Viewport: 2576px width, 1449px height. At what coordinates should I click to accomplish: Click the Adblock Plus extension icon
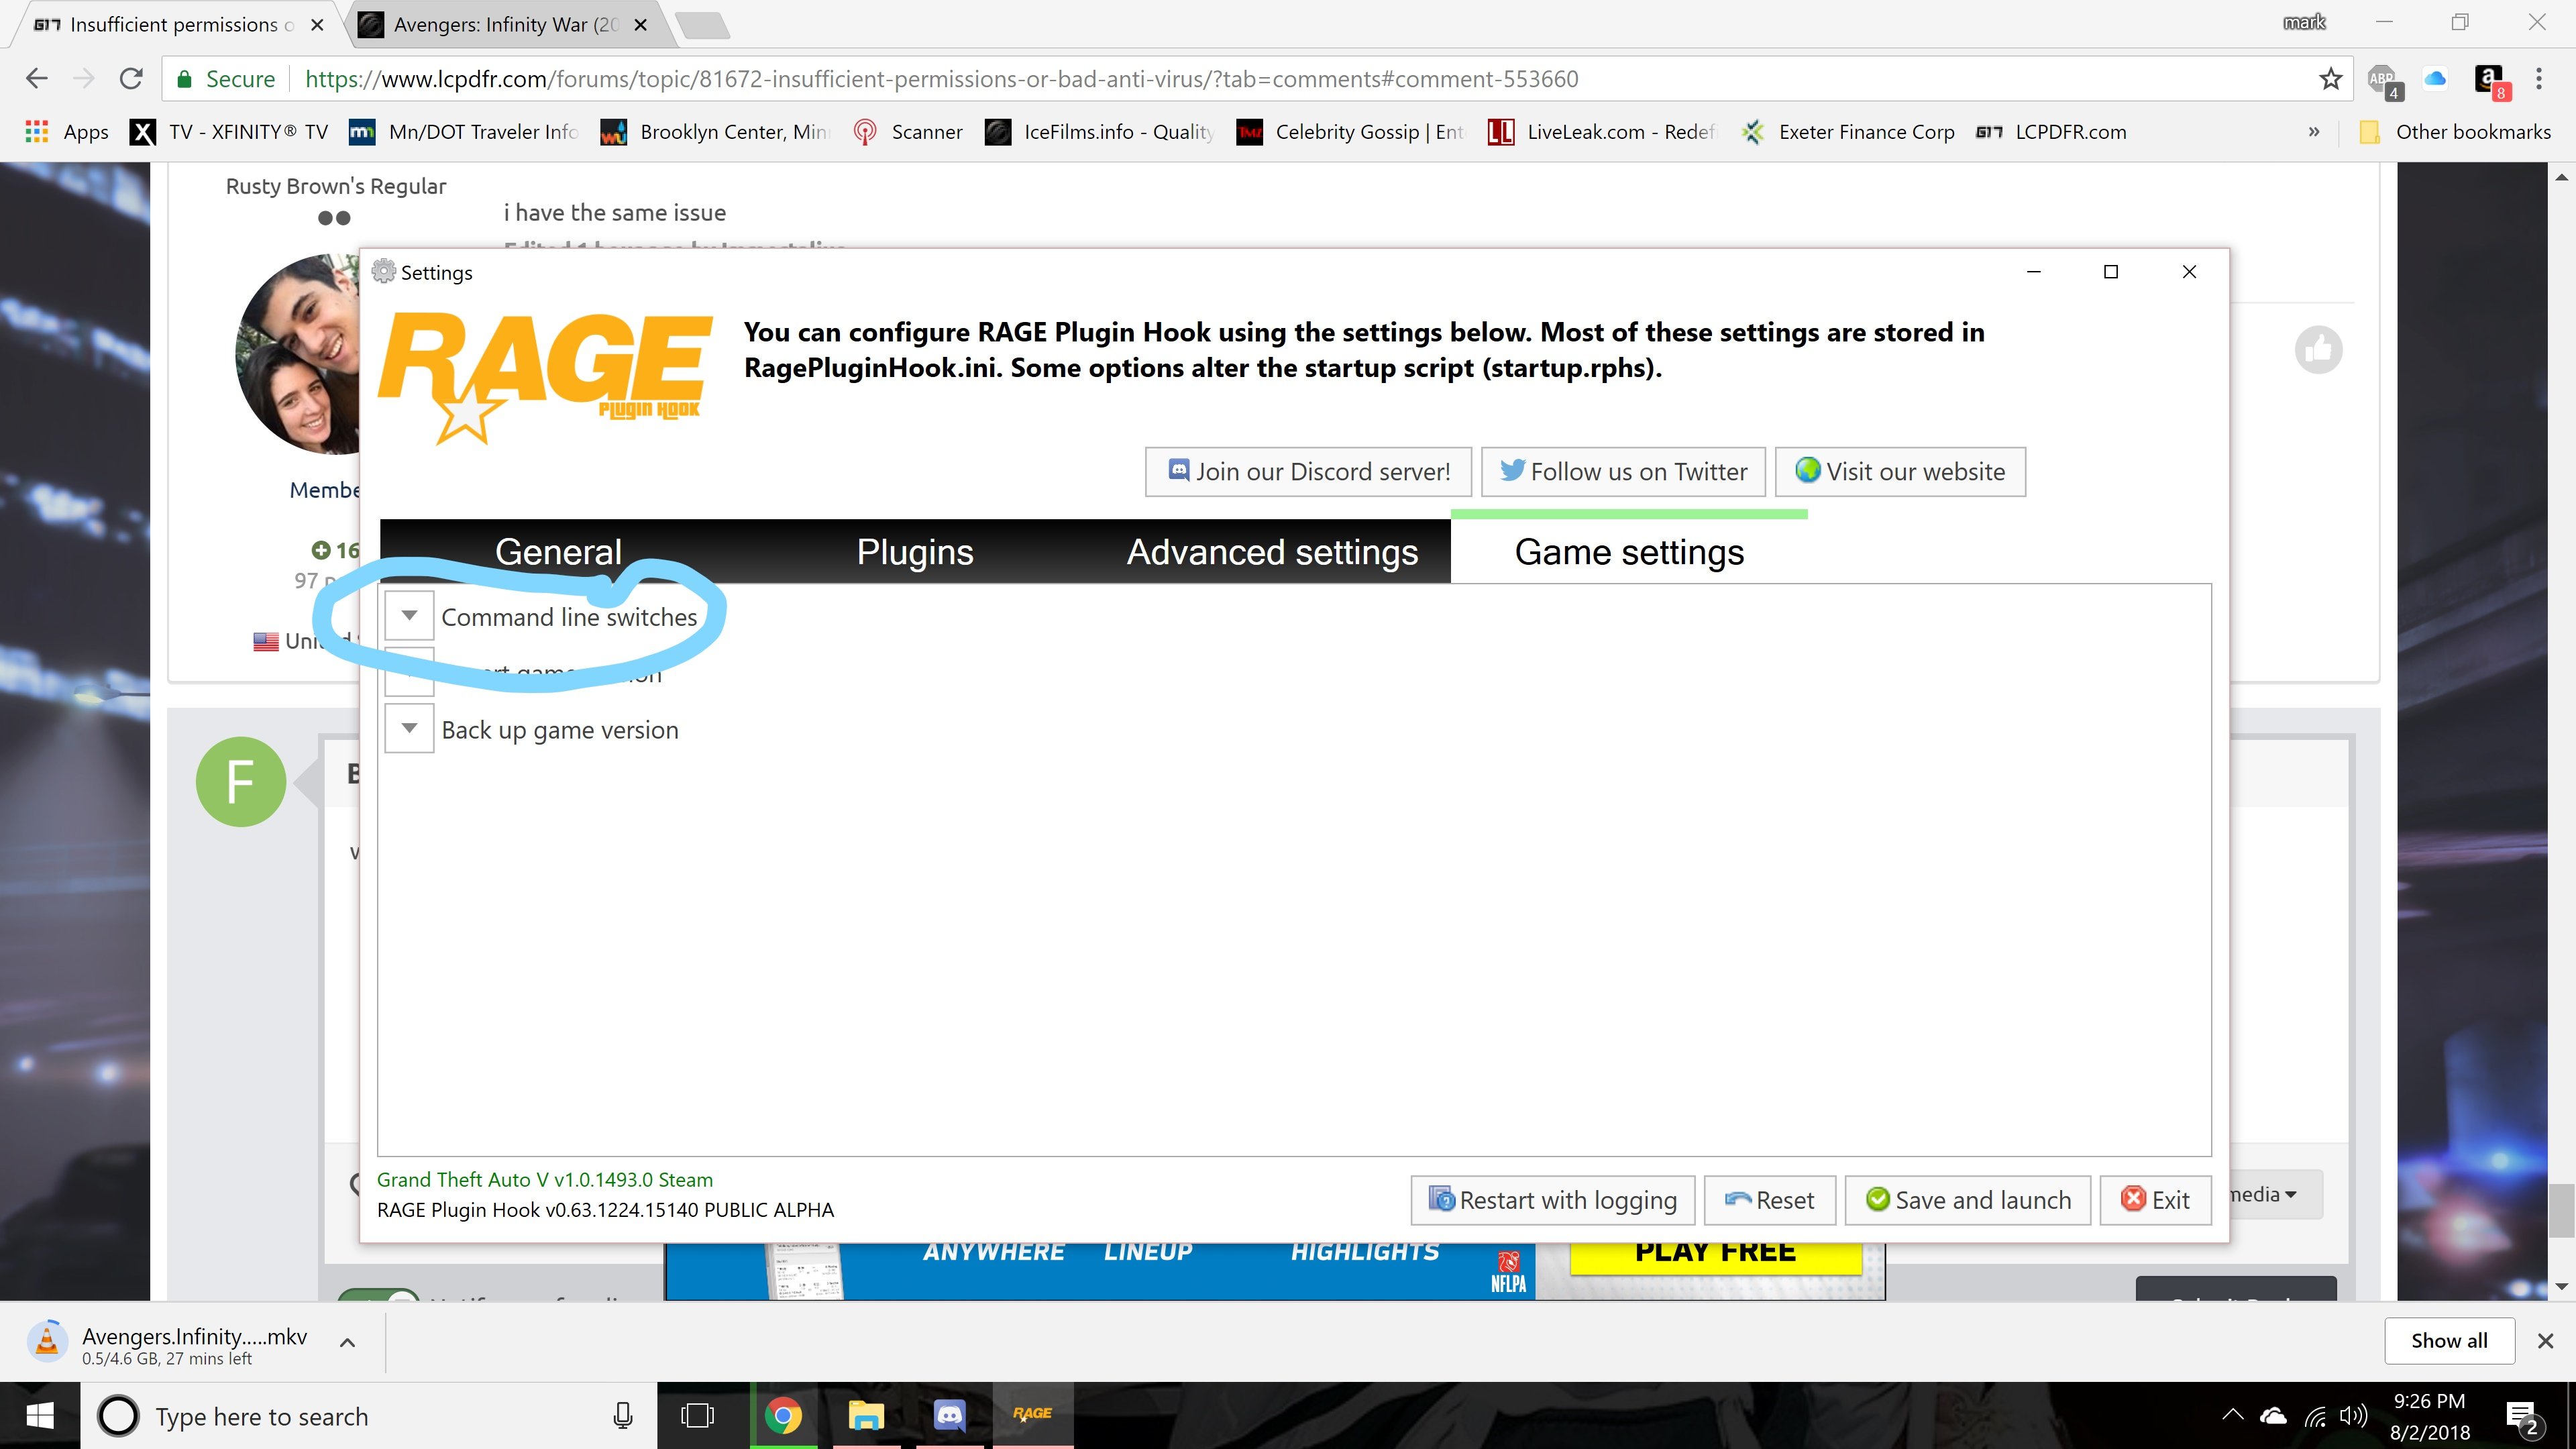click(x=2383, y=80)
